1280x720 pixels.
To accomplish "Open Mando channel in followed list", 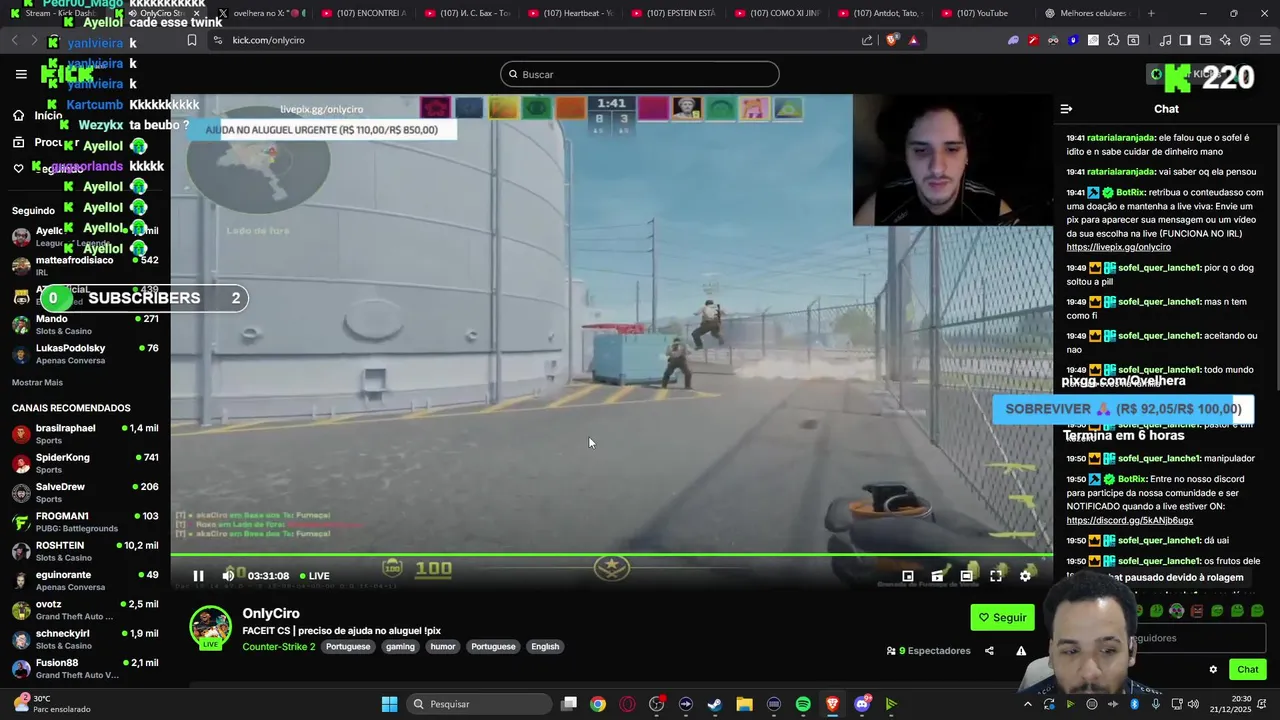I will coord(85,324).
